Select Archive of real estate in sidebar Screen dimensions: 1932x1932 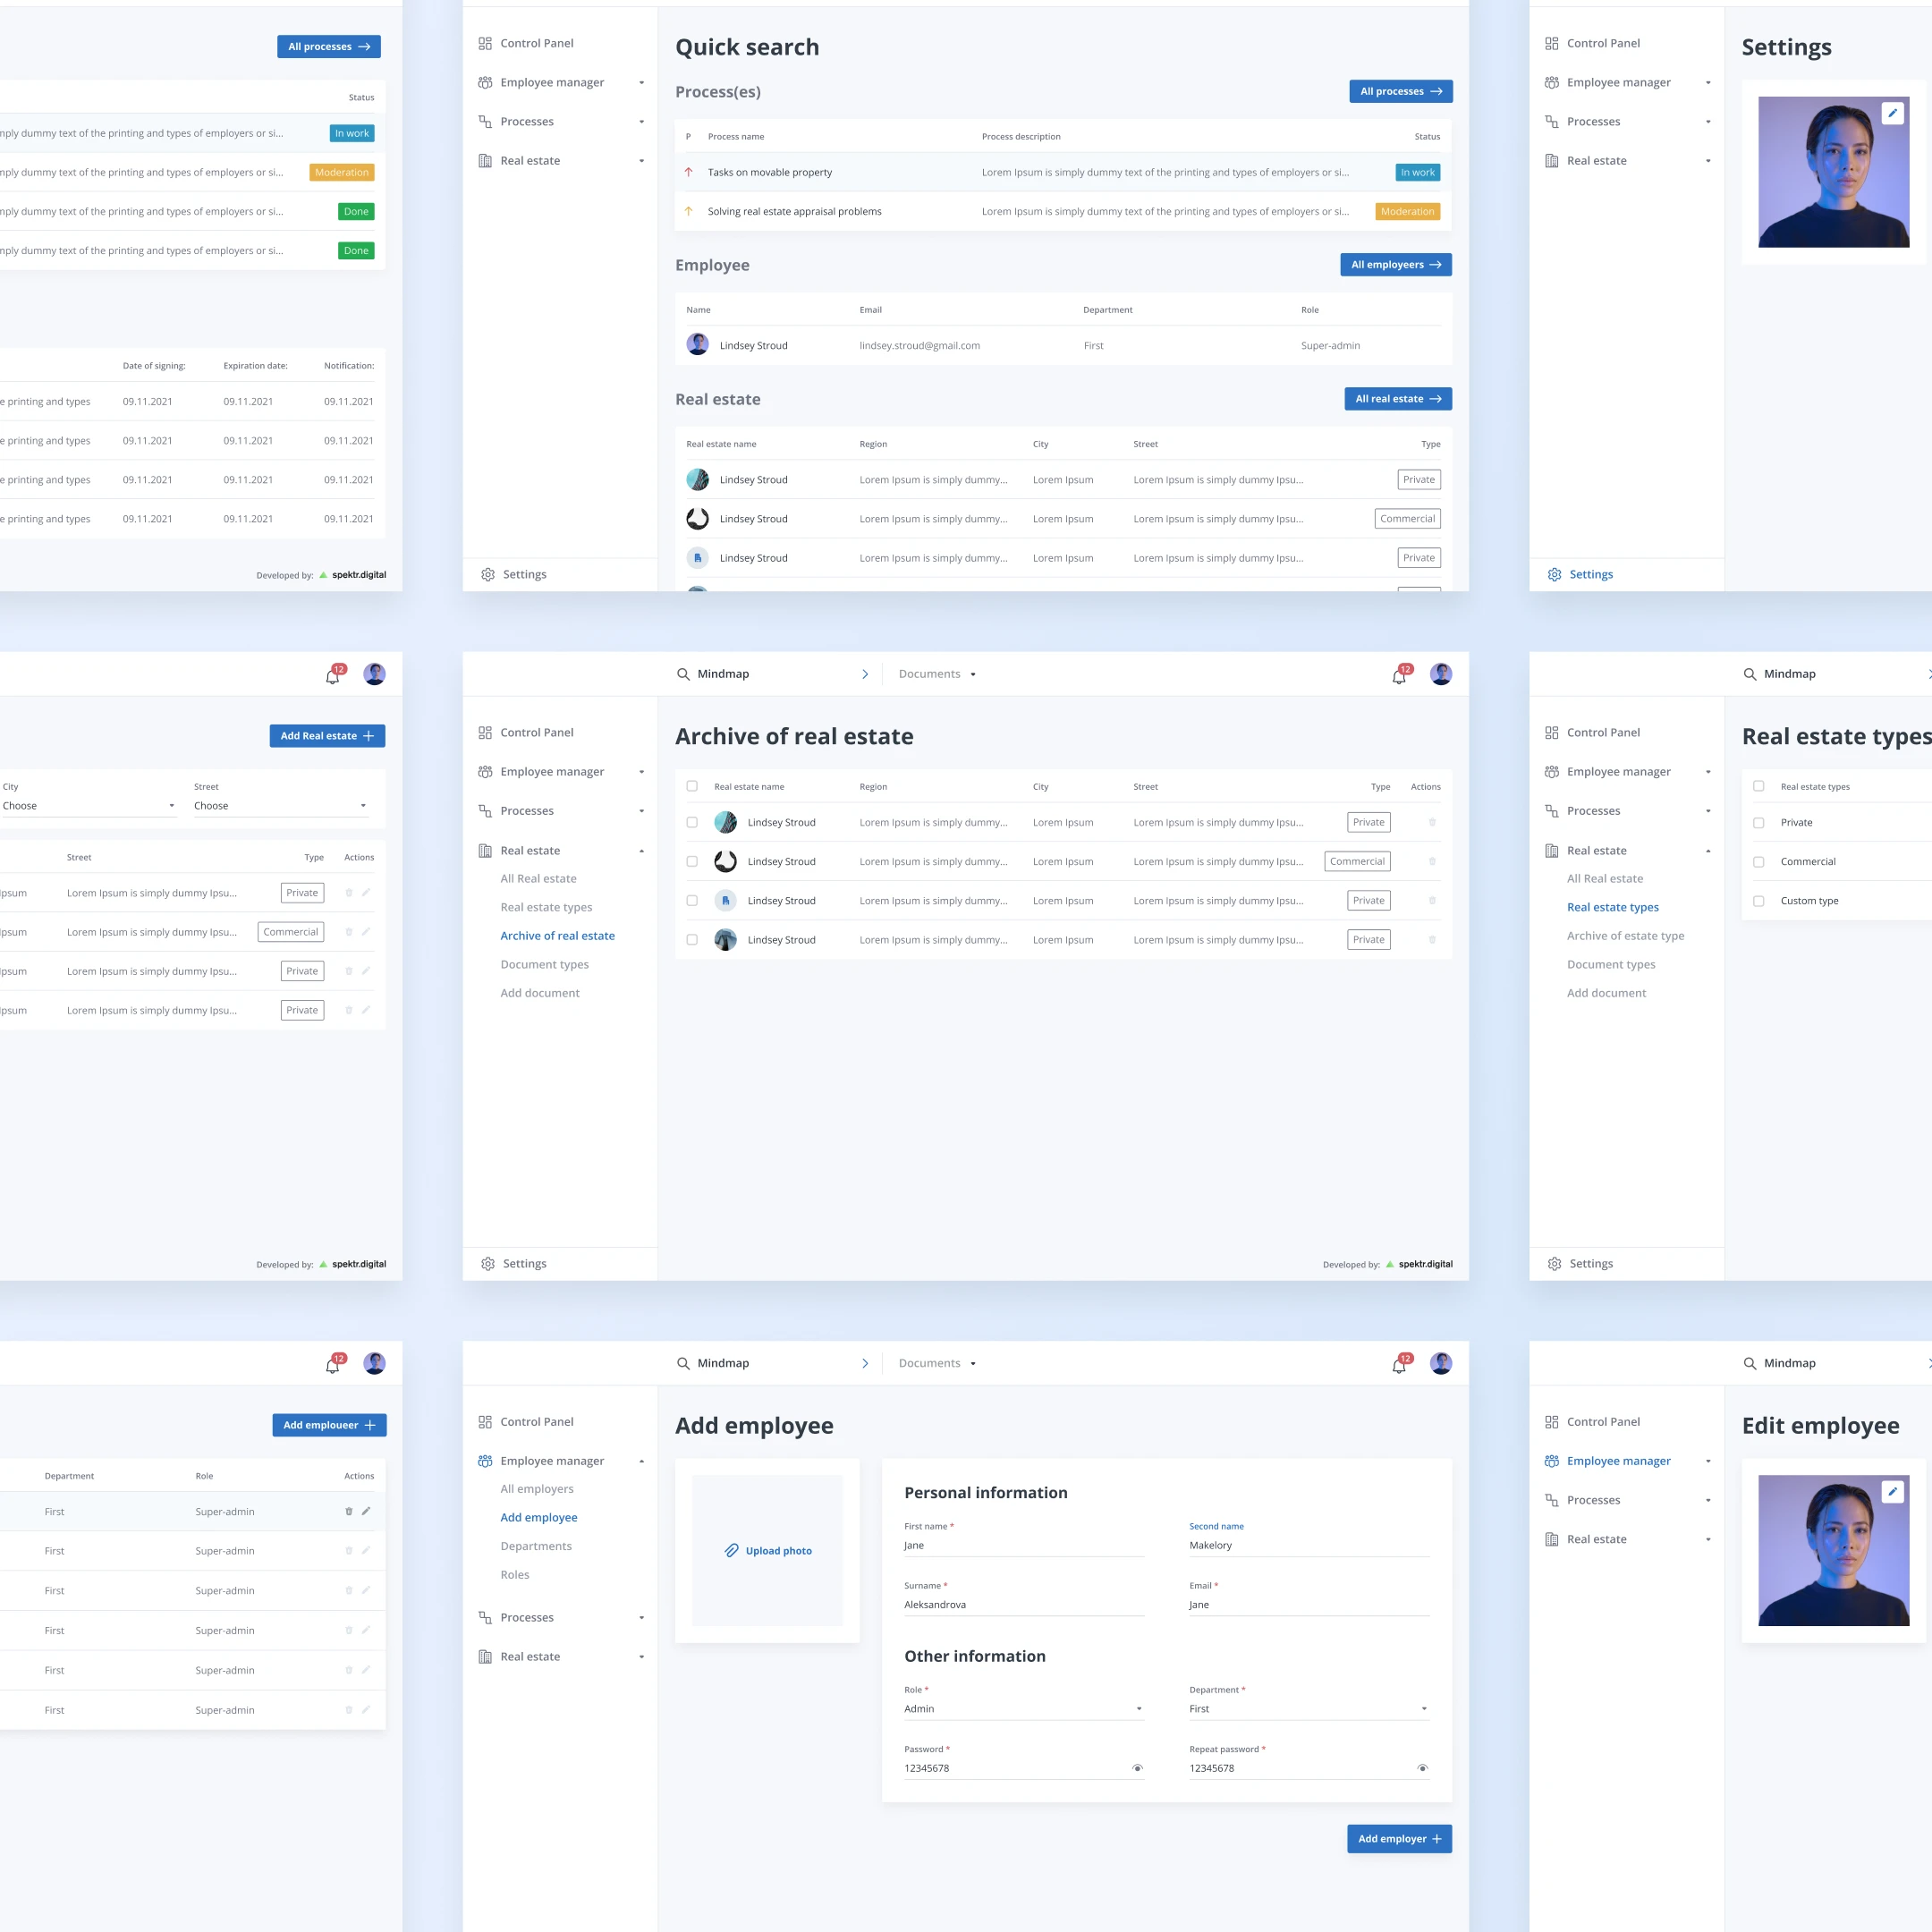(x=557, y=935)
